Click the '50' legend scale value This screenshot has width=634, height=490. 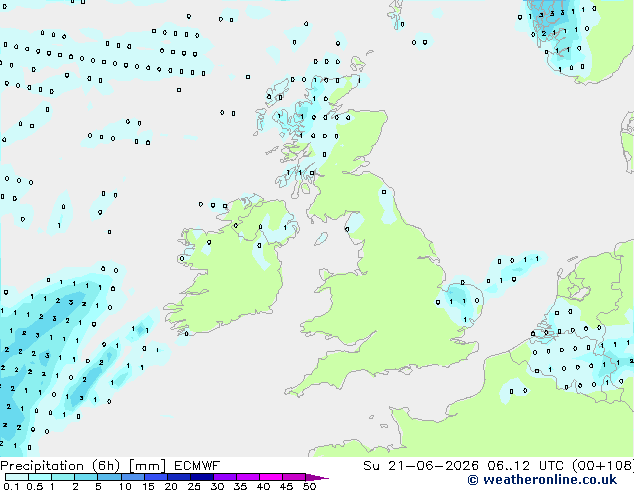[309, 486]
